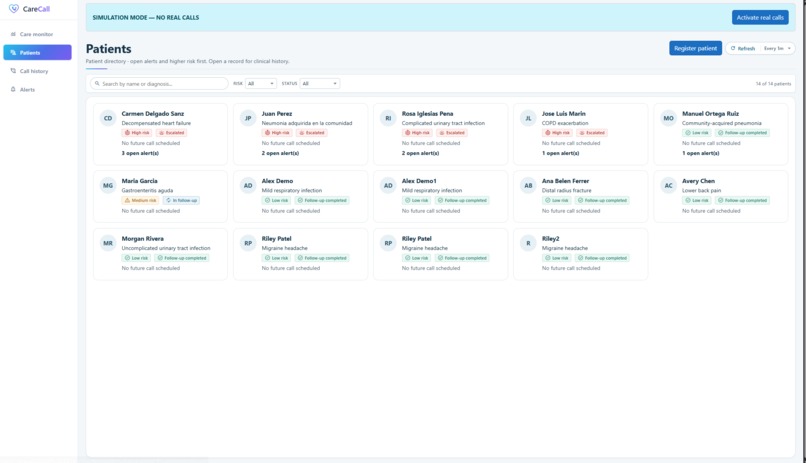Open Morgan Rivera patient record
The height and width of the screenshot is (463, 806).
(x=160, y=254)
